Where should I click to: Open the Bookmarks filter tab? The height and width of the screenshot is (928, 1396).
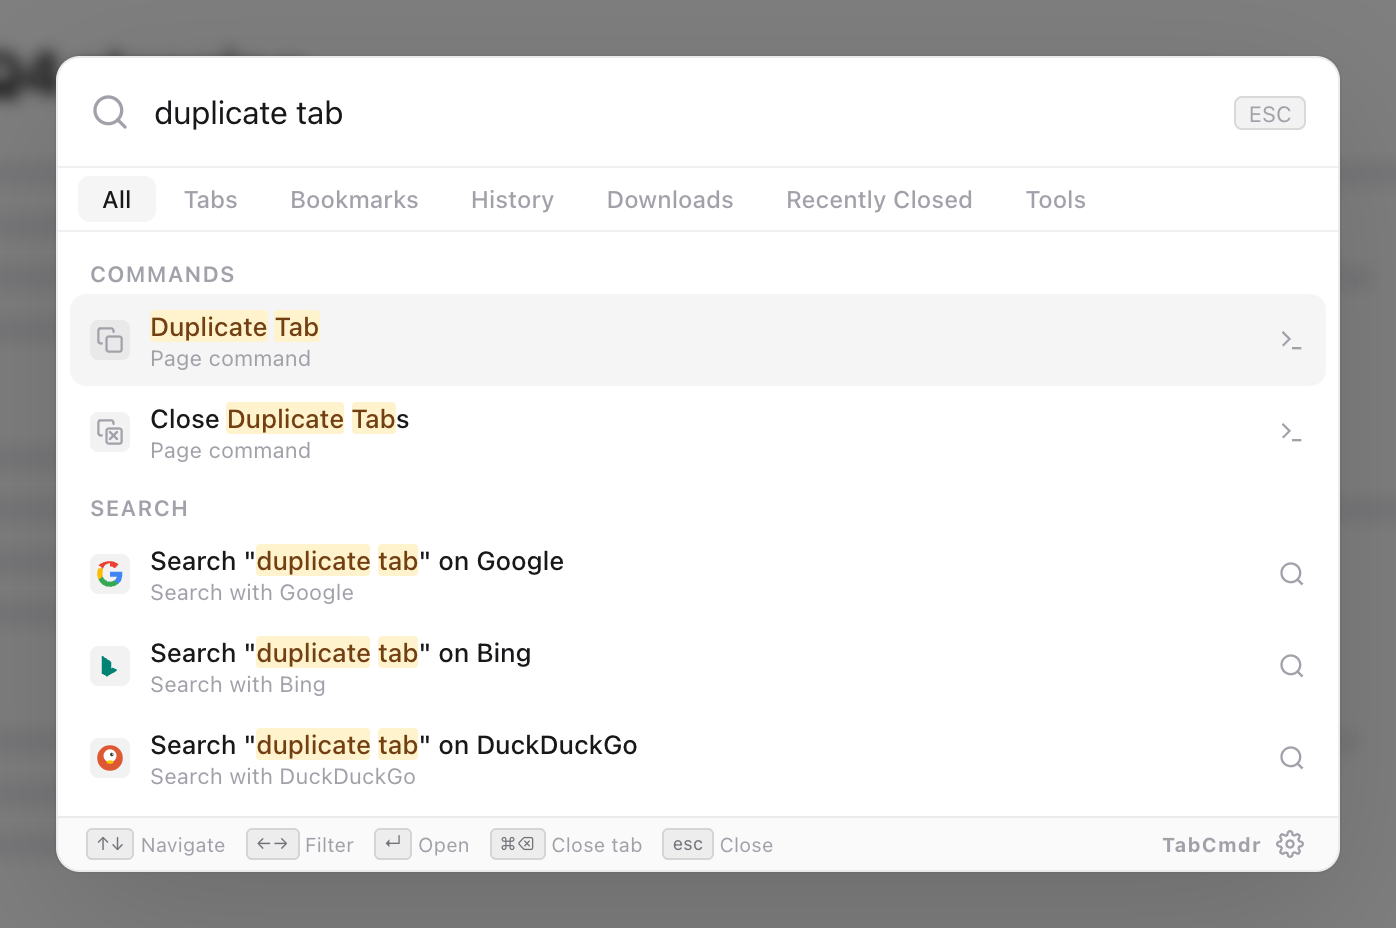tap(354, 200)
